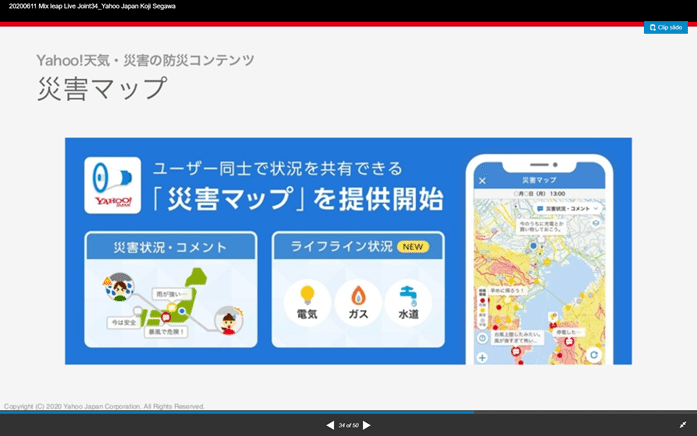This screenshot has height=436, width=697.
Task: Click the crying rain-soaked person avatar
Action: click(119, 287)
